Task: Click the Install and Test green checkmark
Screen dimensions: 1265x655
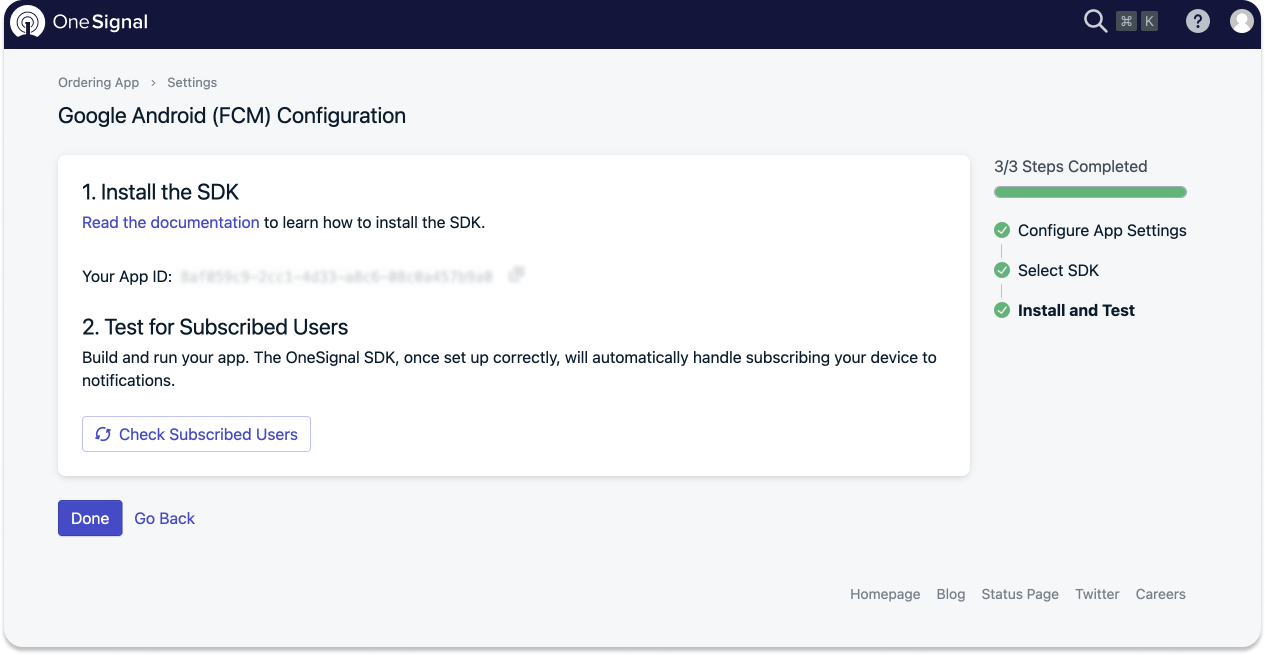Action: click(x=1002, y=310)
